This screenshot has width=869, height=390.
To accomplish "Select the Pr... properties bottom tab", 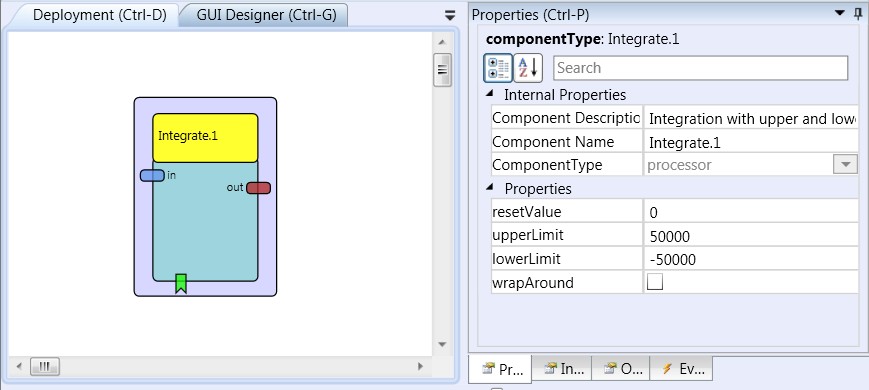I will [x=500, y=369].
